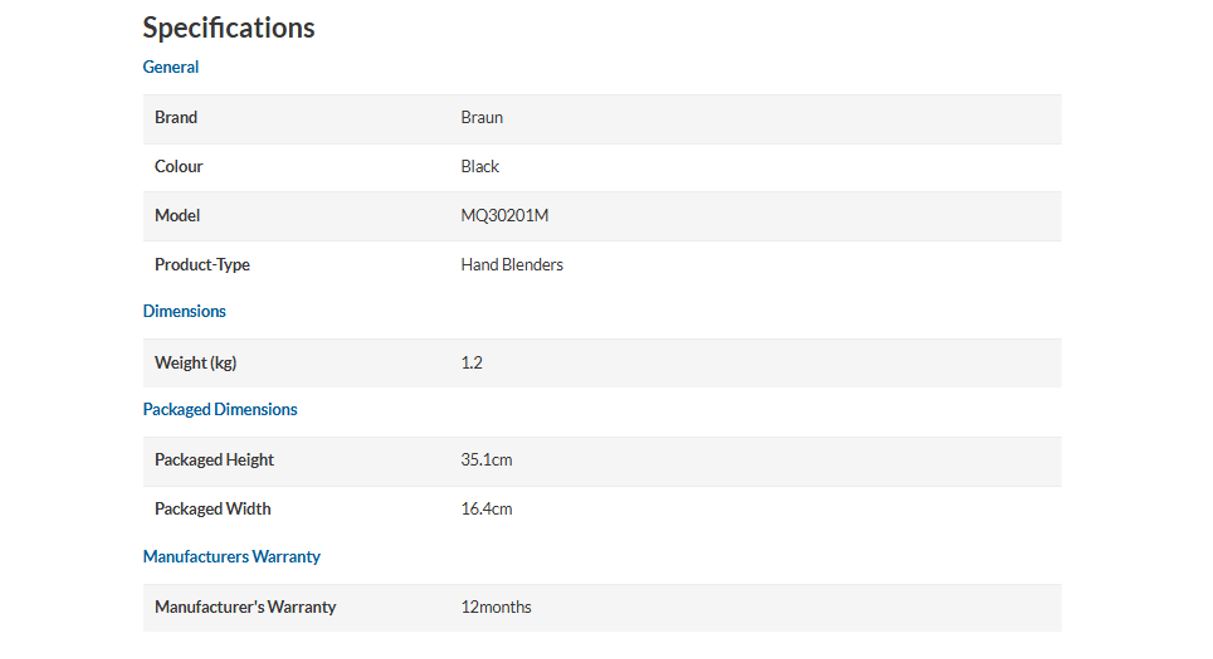Select the 35.1cm height value

coord(487,460)
